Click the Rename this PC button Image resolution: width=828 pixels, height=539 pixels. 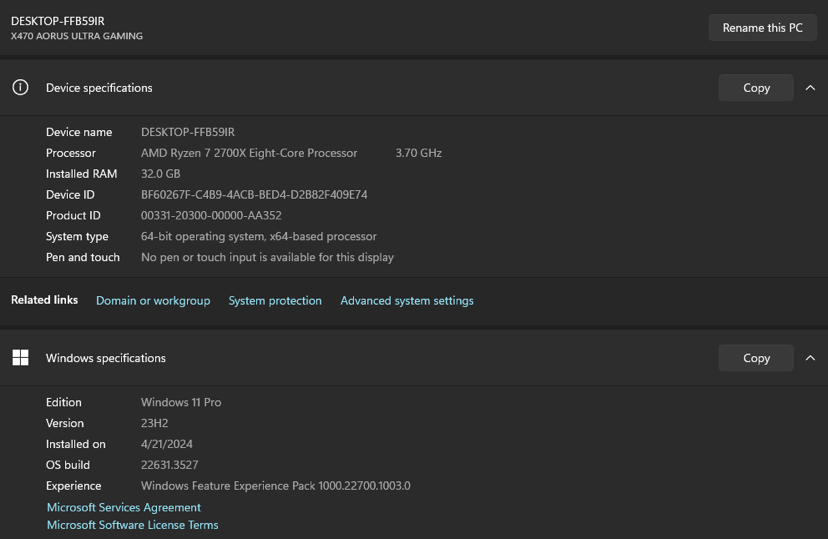point(762,28)
